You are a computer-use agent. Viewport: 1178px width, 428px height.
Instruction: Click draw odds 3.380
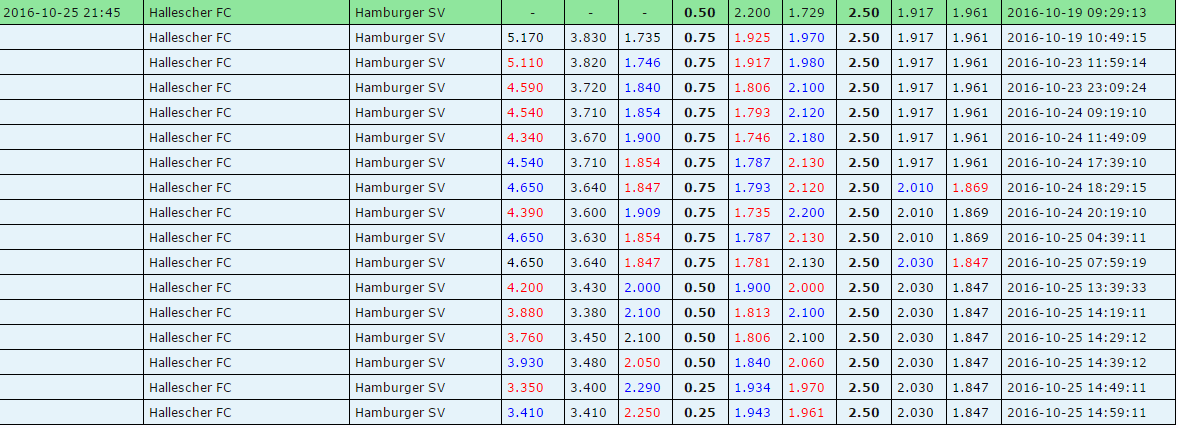click(588, 312)
